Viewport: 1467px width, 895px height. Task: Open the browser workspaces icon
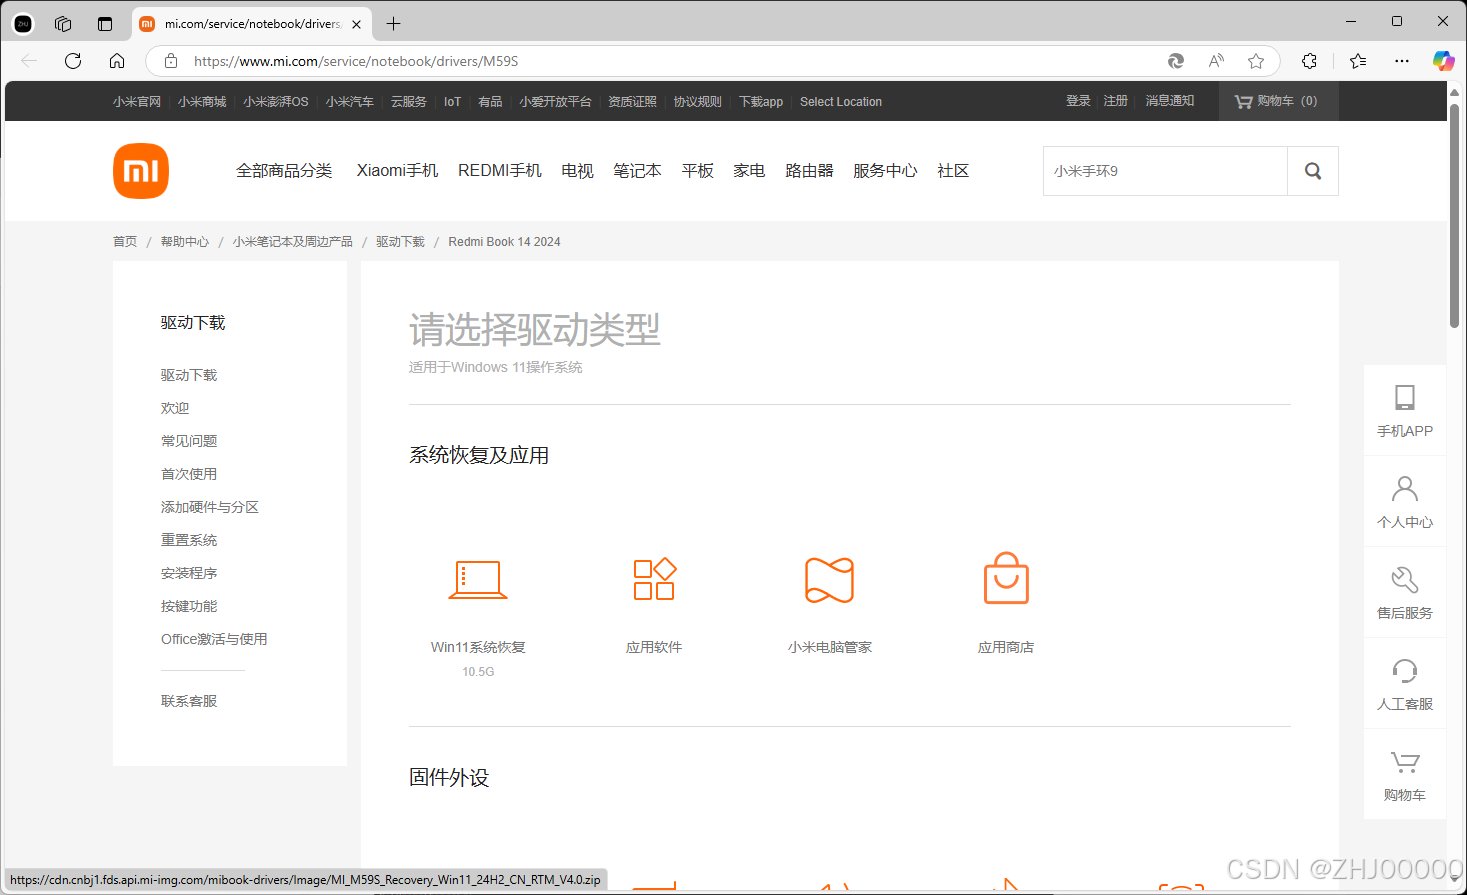coord(63,23)
